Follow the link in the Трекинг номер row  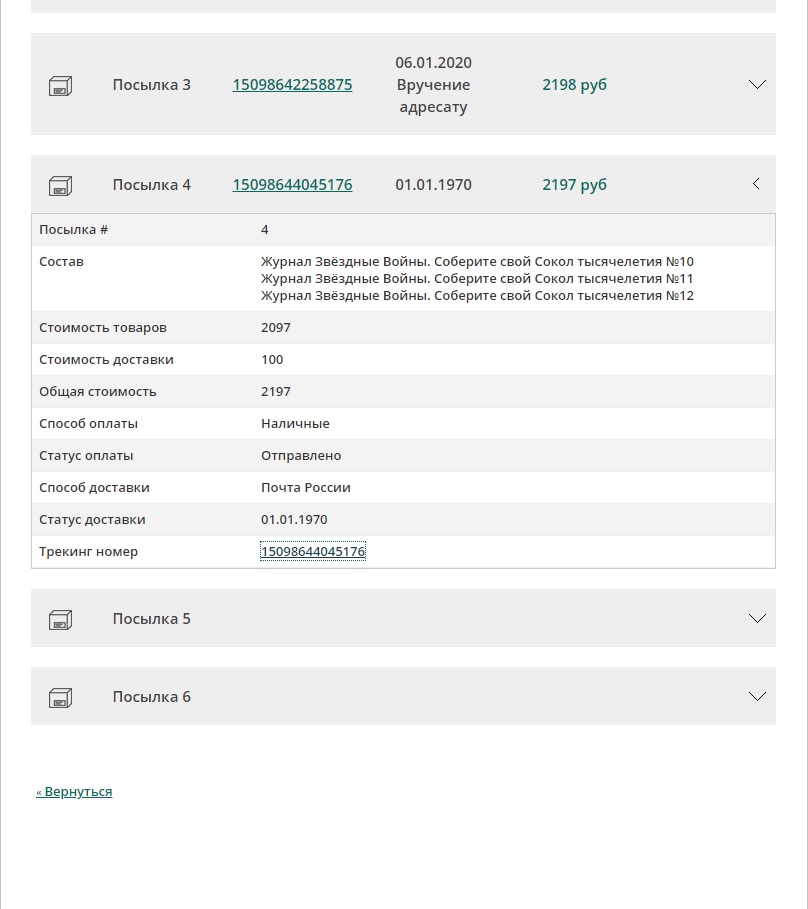[313, 552]
